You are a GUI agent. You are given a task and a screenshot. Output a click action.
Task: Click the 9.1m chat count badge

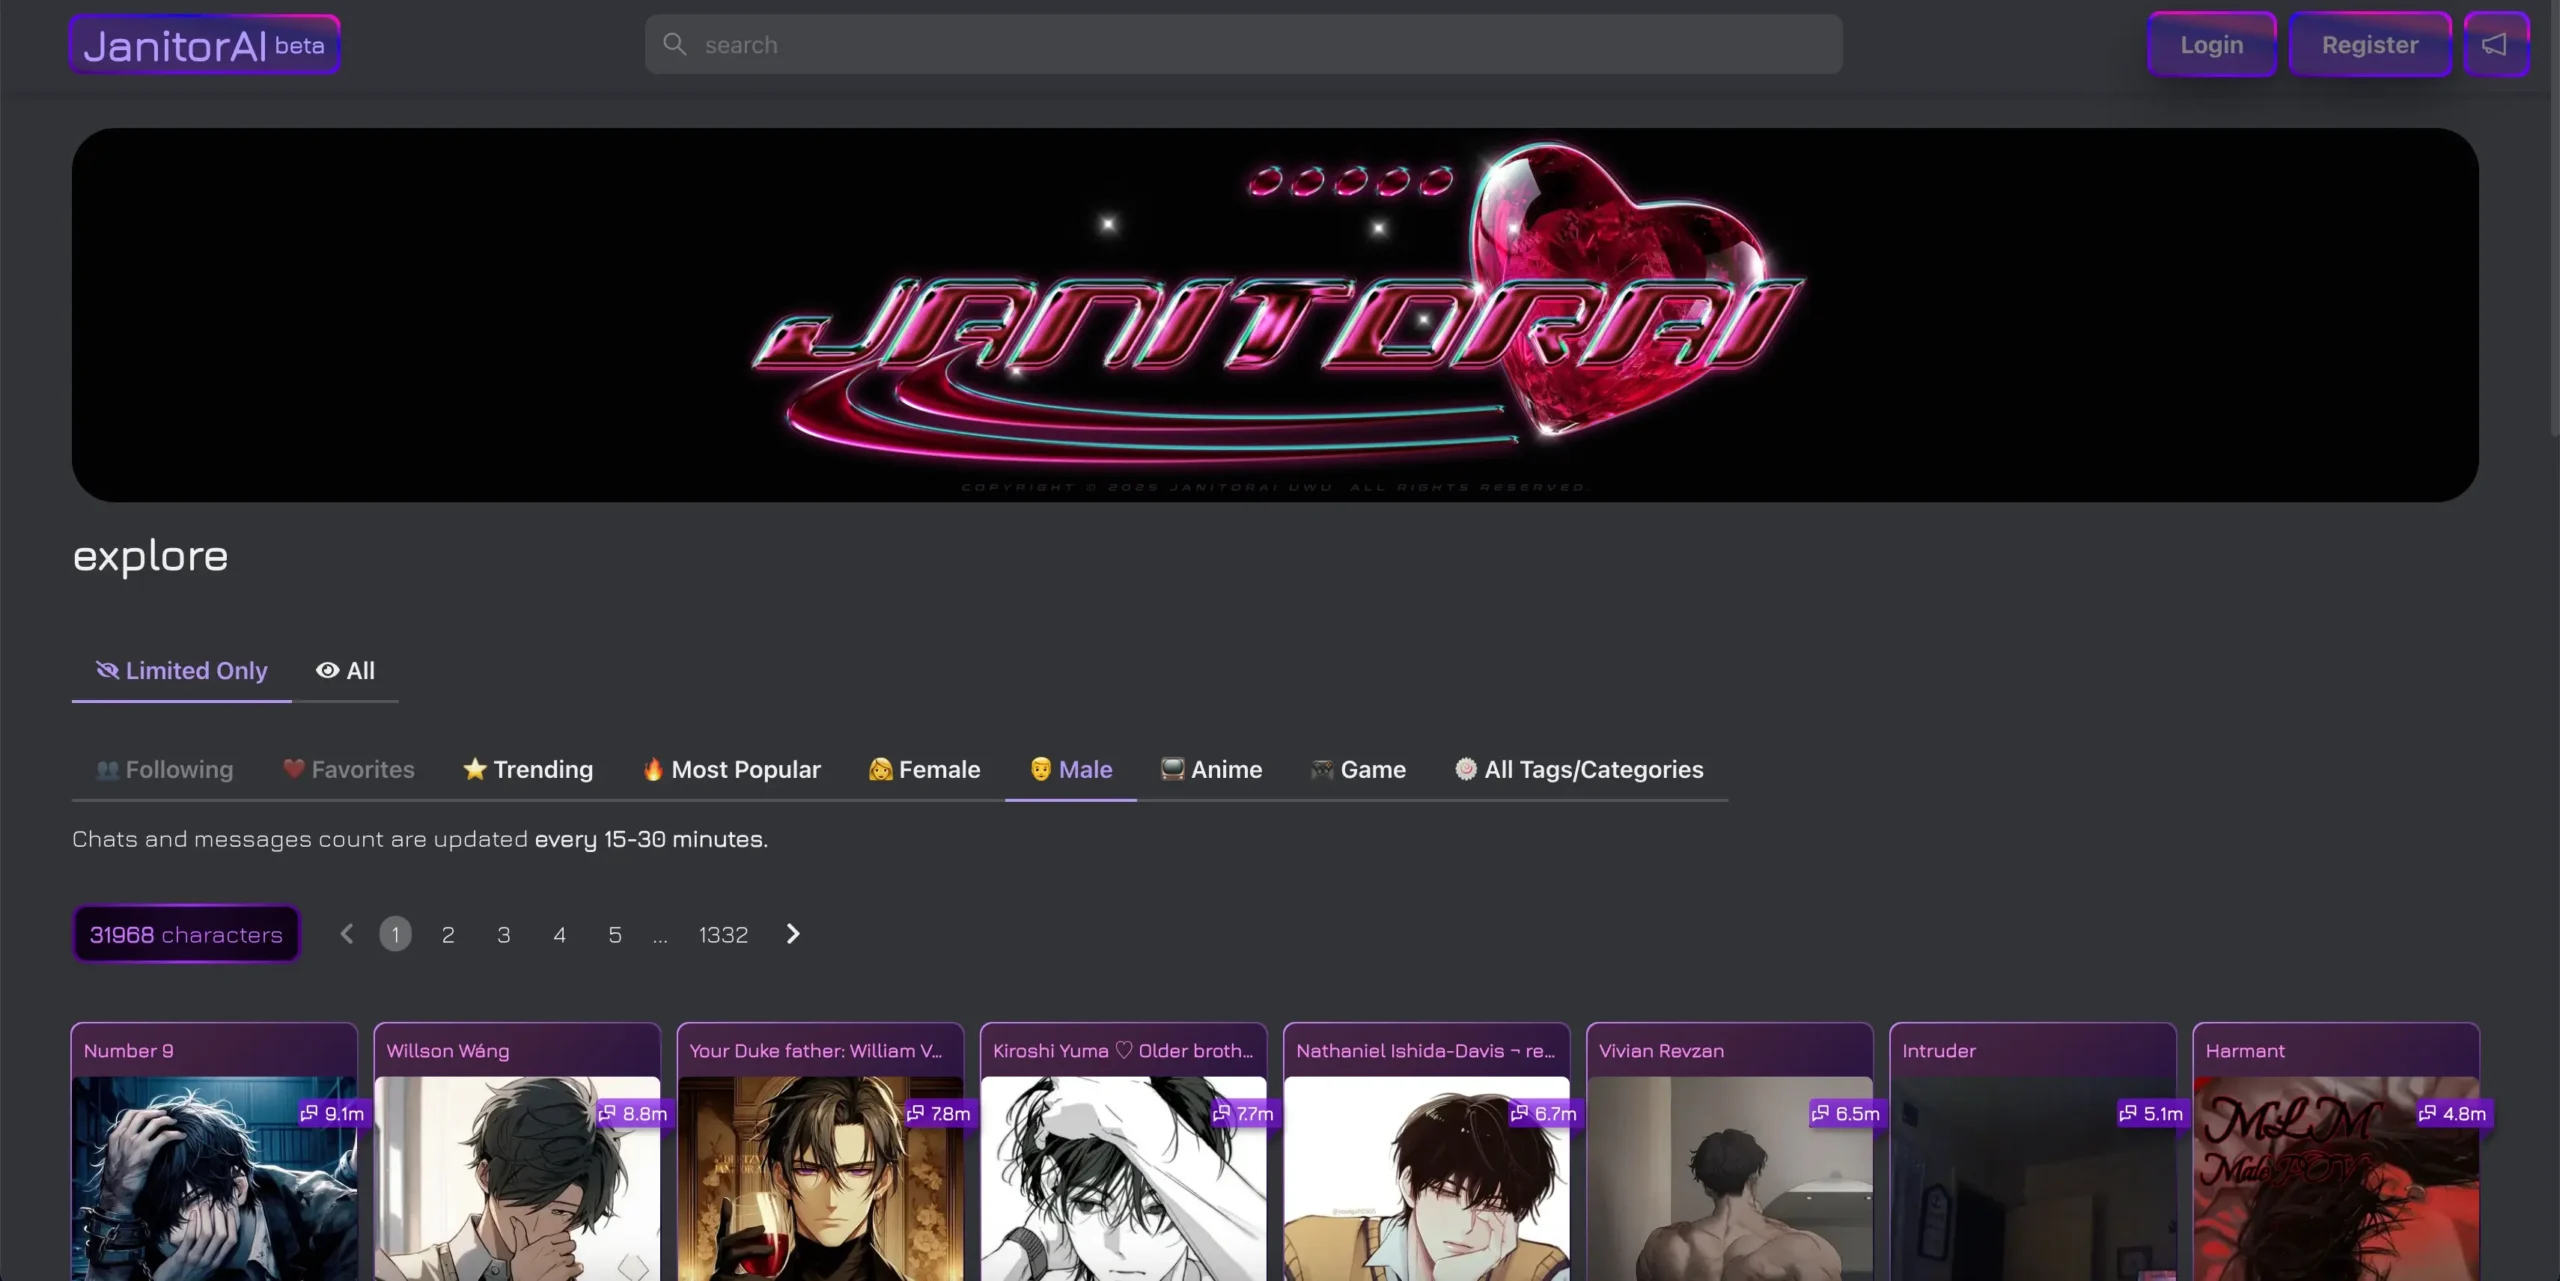click(x=333, y=1113)
